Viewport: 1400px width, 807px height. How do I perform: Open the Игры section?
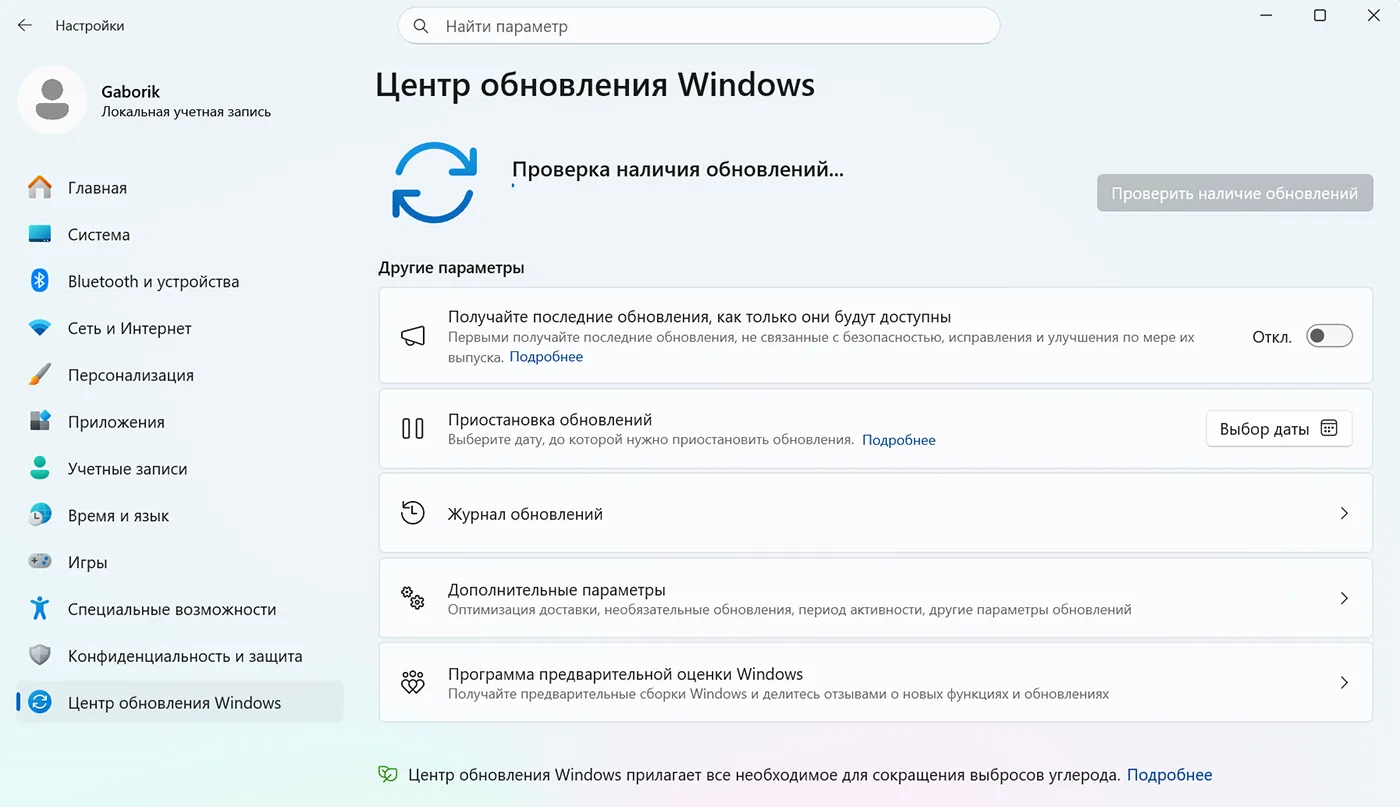tap(180, 562)
